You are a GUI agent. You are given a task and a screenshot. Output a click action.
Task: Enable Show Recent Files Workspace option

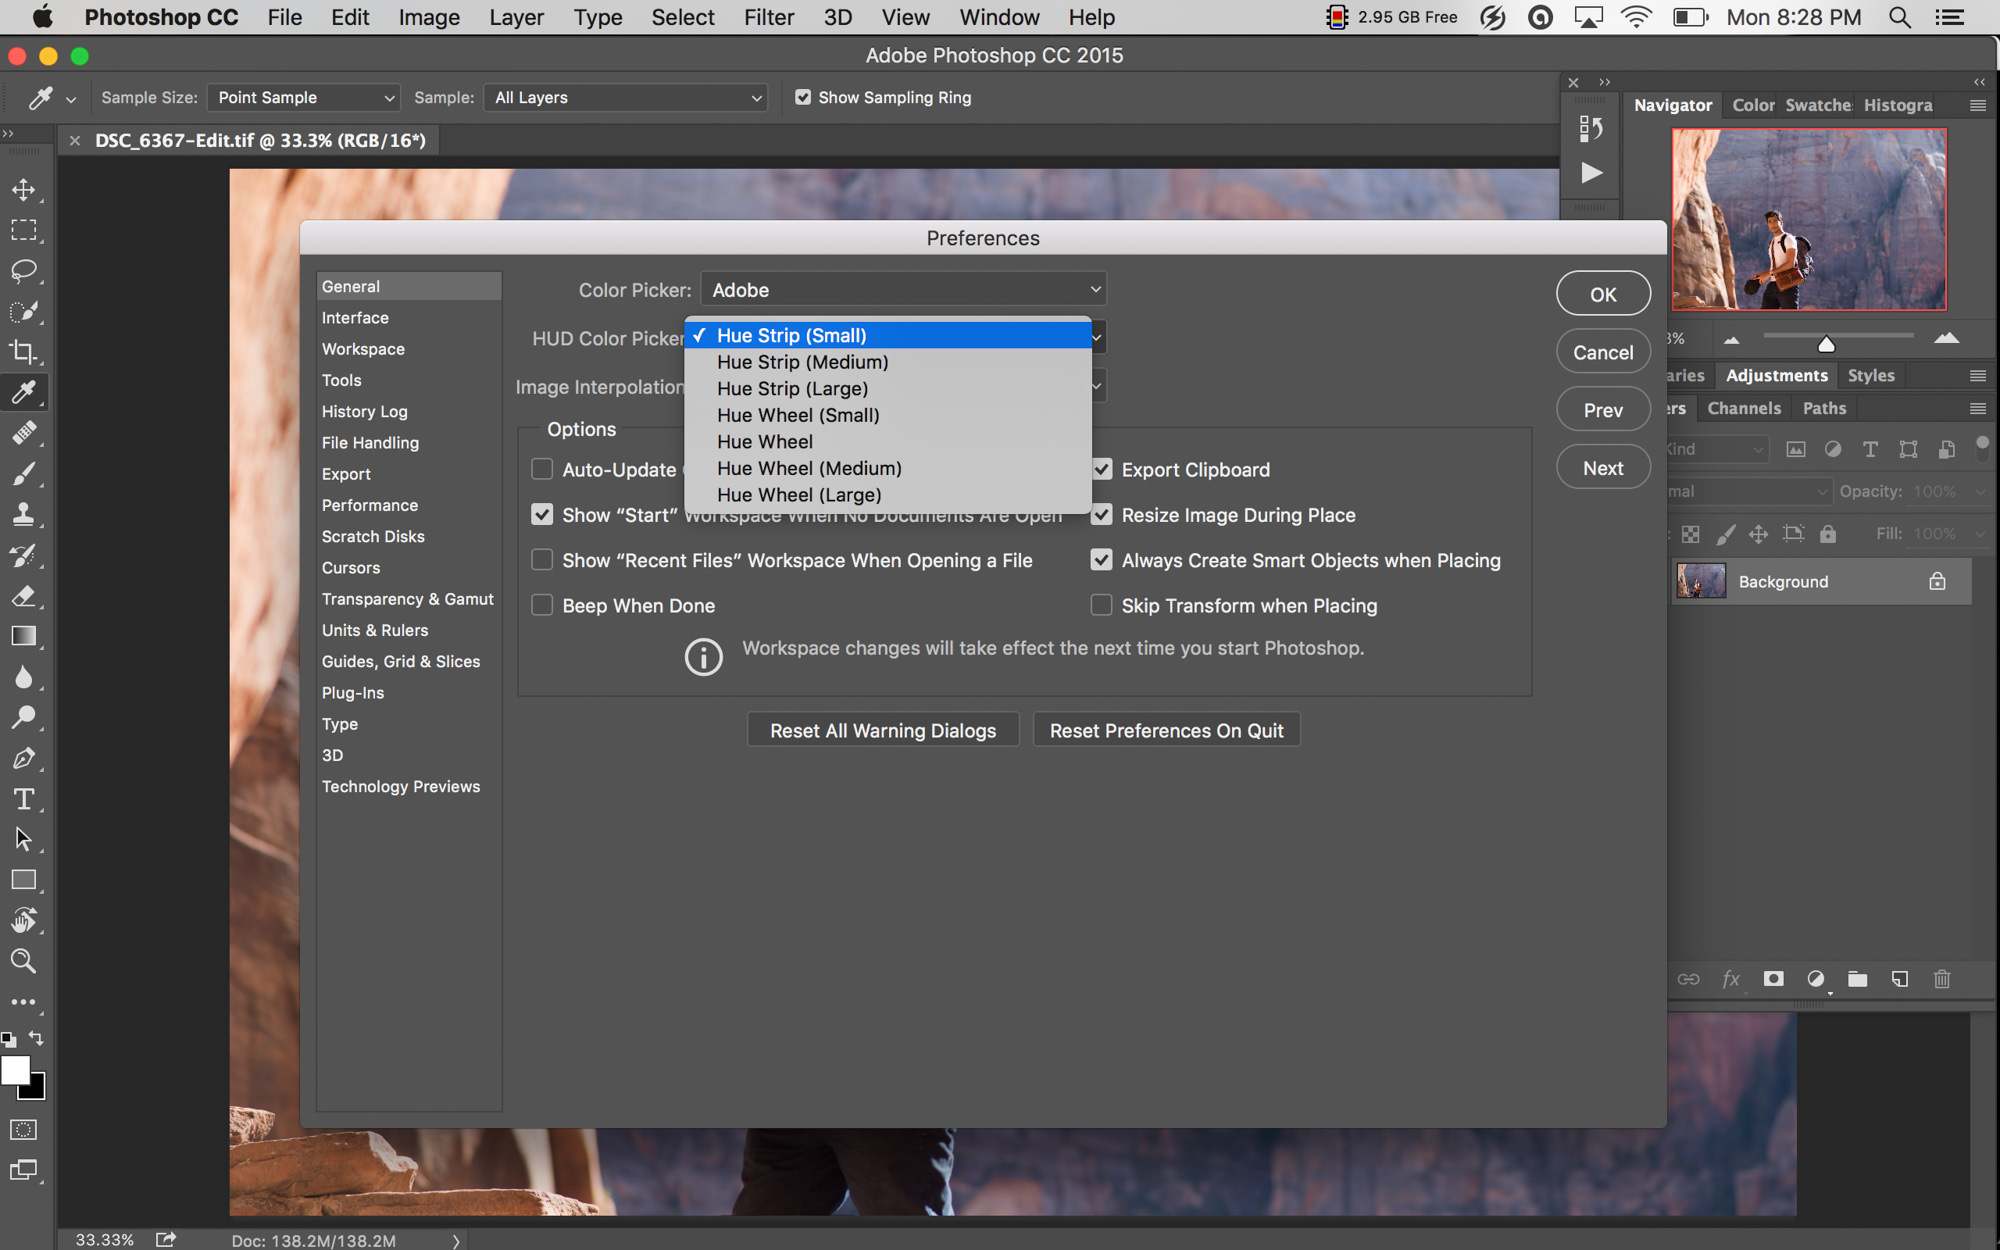[542, 560]
